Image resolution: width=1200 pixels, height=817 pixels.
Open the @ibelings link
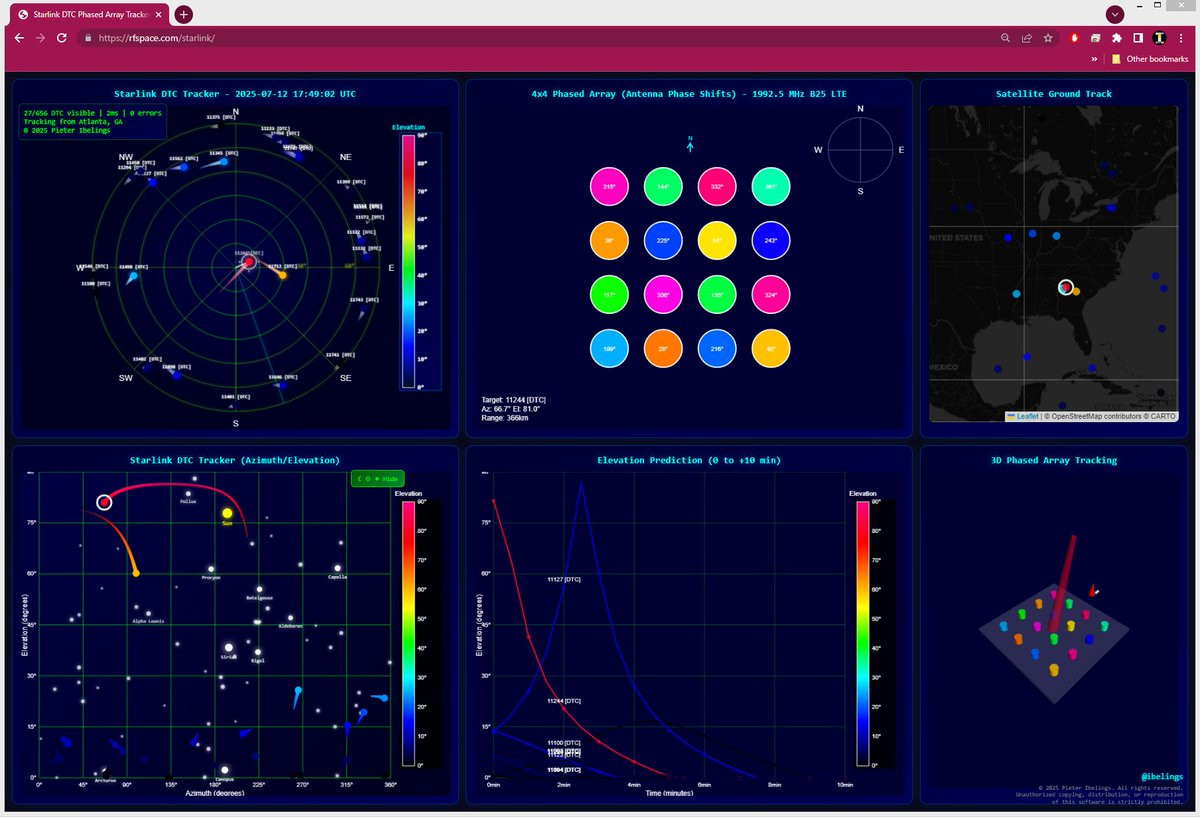1162,776
